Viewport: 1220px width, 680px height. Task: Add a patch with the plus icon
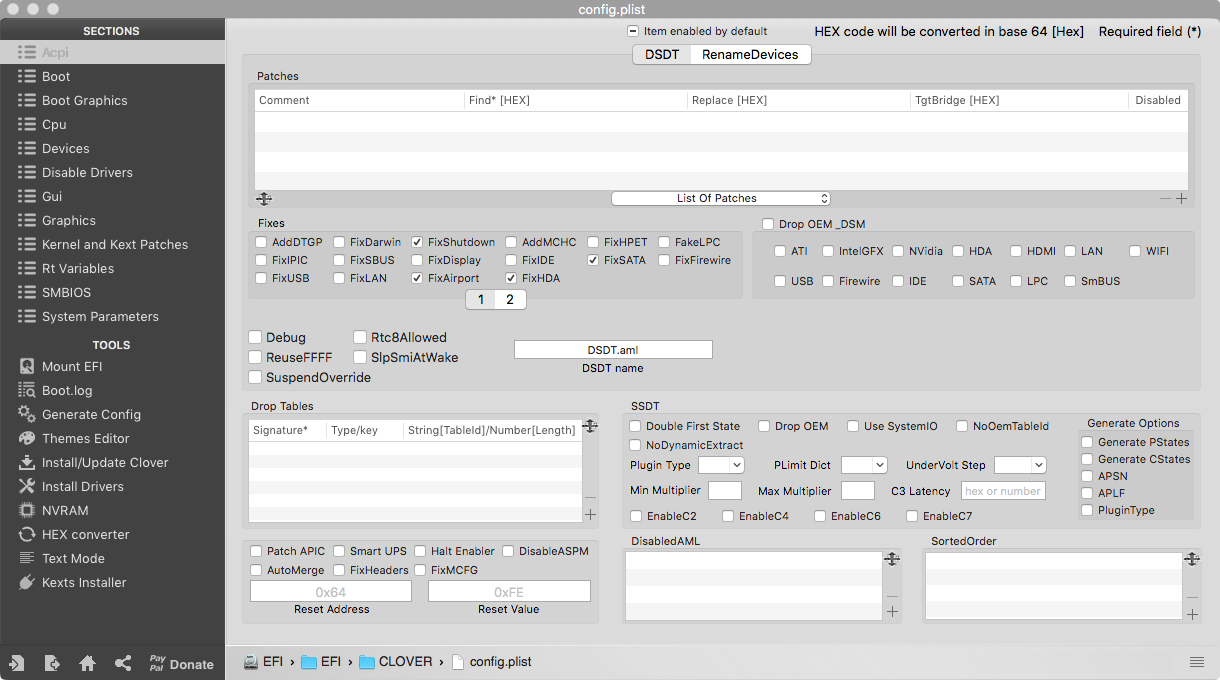[1181, 199]
